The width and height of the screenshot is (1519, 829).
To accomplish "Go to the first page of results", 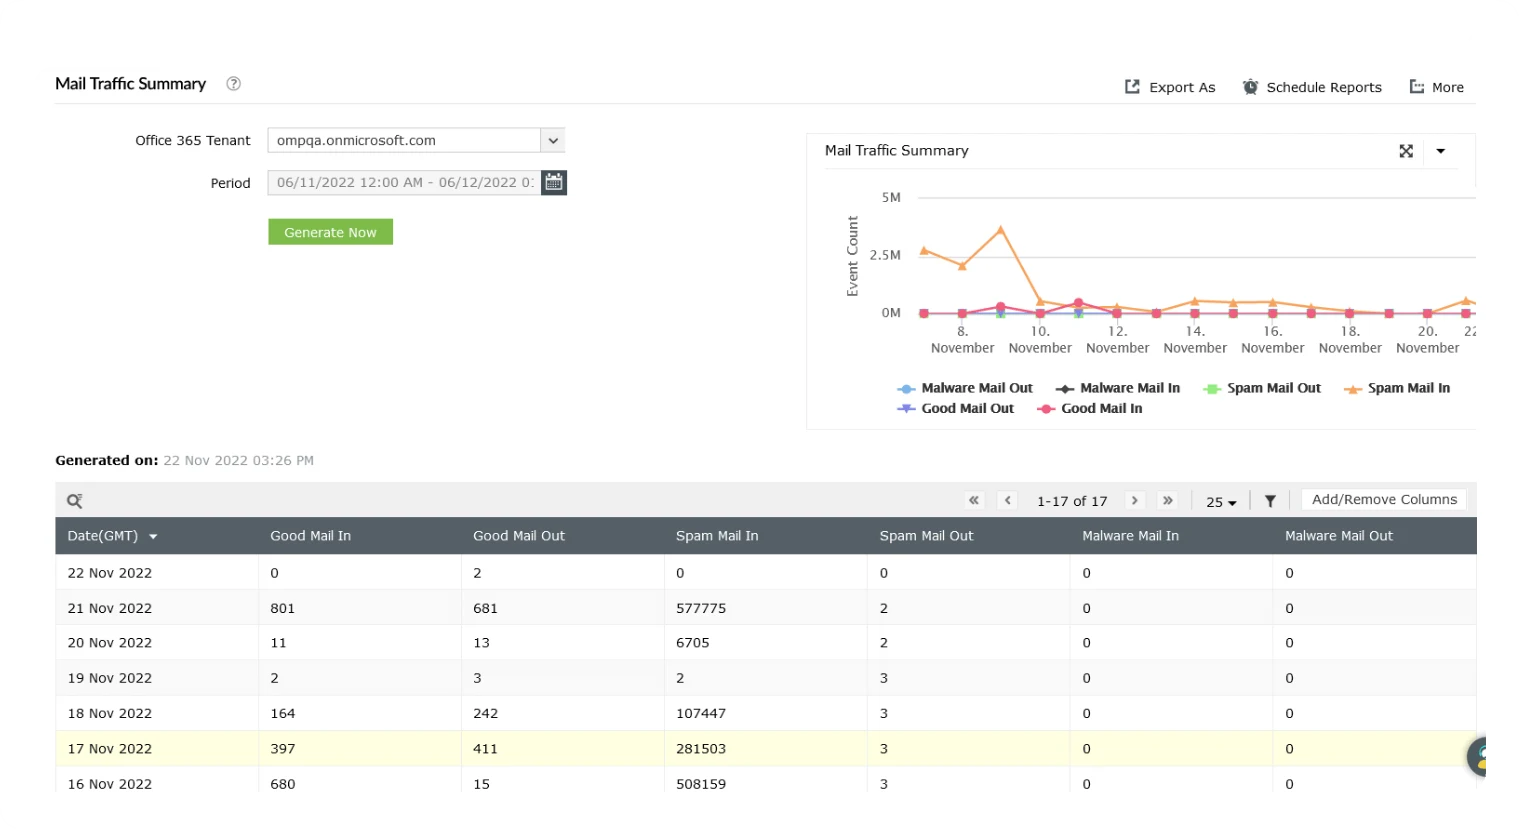I will 974,500.
